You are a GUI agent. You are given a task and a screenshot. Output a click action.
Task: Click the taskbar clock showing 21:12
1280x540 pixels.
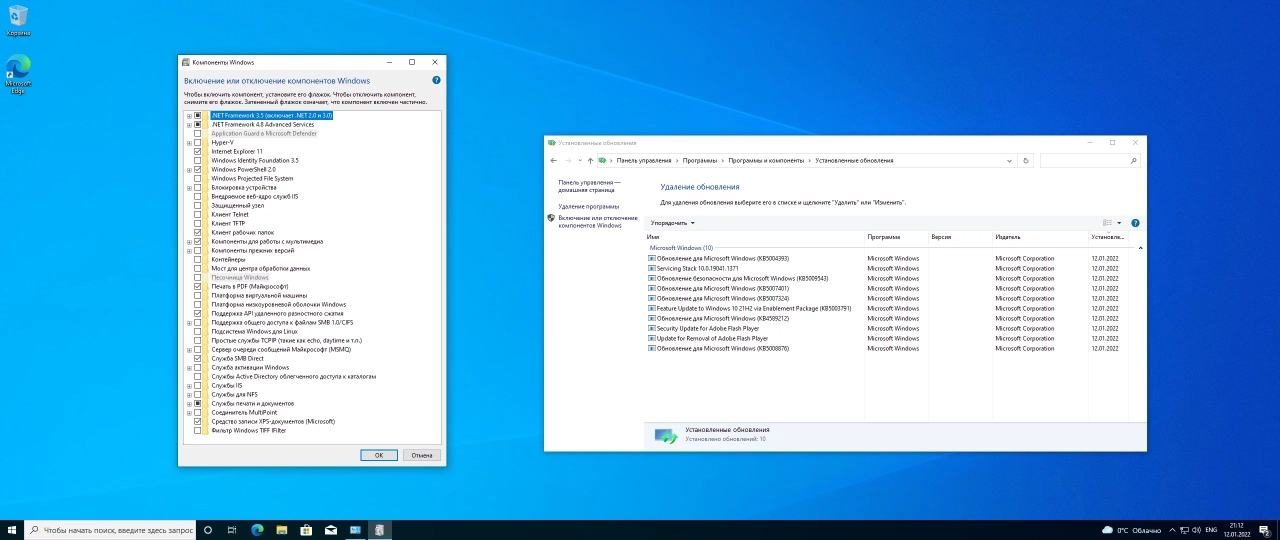tap(1236, 530)
